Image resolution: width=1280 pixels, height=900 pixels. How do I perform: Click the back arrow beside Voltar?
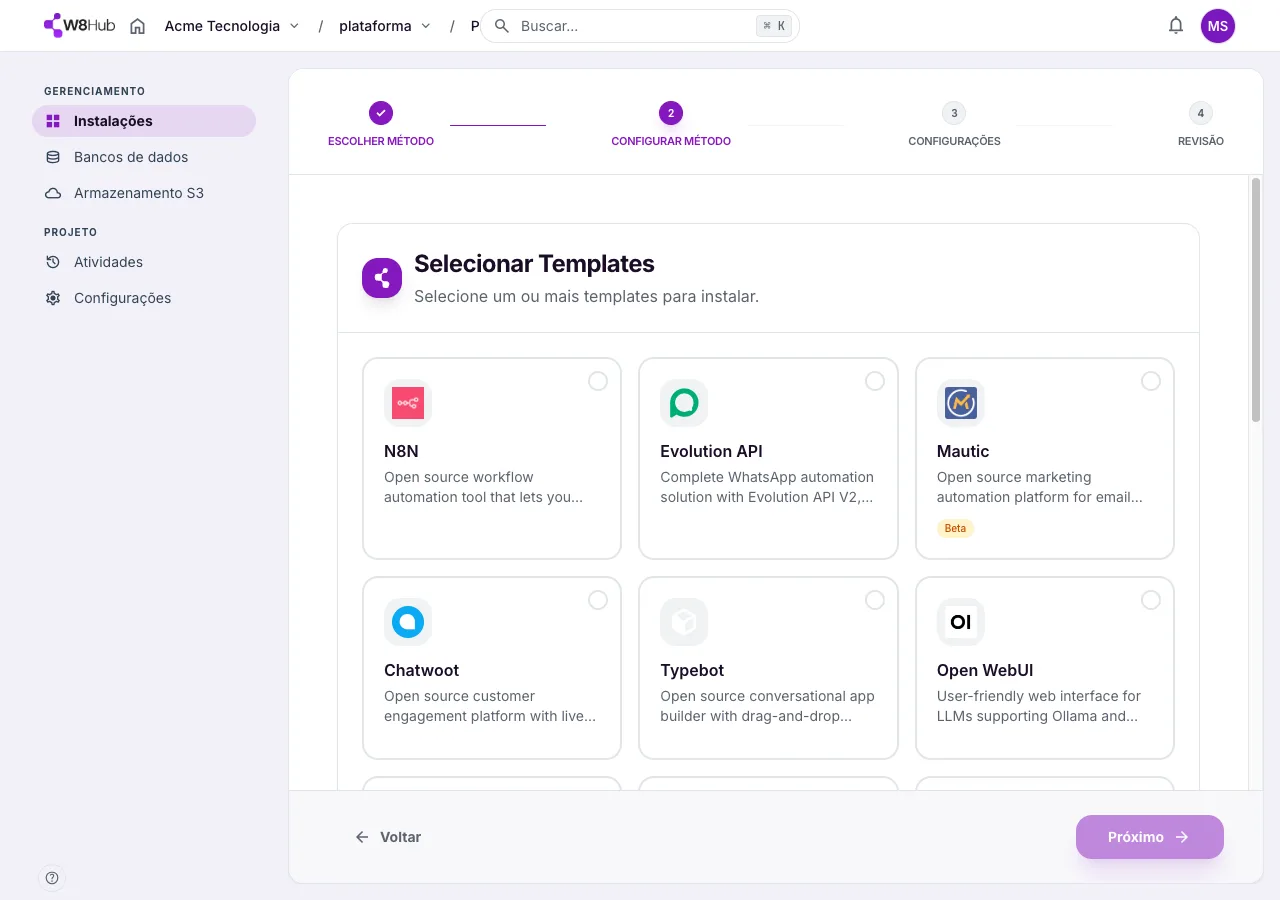(x=362, y=837)
